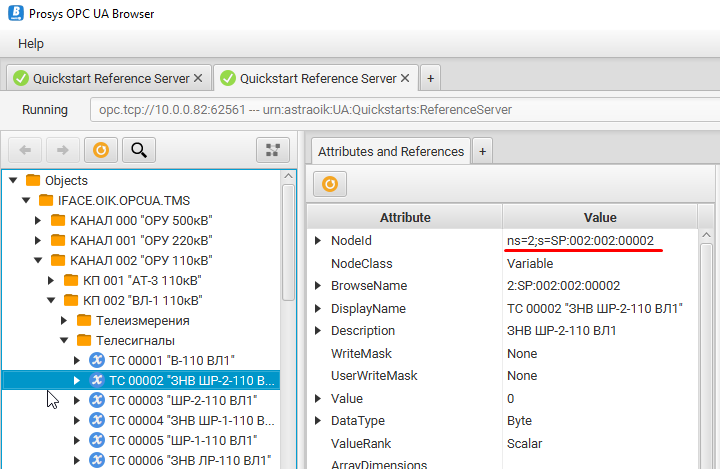
Task: Close the second Quickstart Reference Server tab
Action: click(x=406, y=78)
